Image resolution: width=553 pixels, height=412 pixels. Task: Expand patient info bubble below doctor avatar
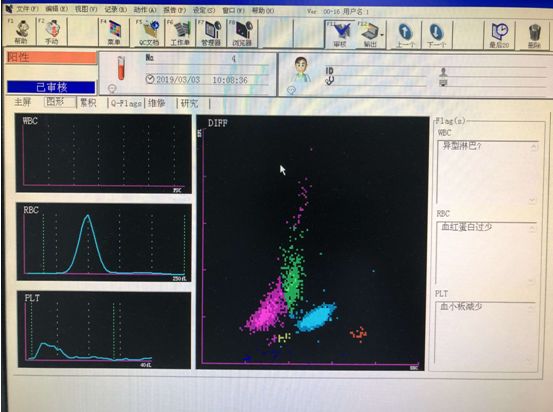(x=291, y=90)
